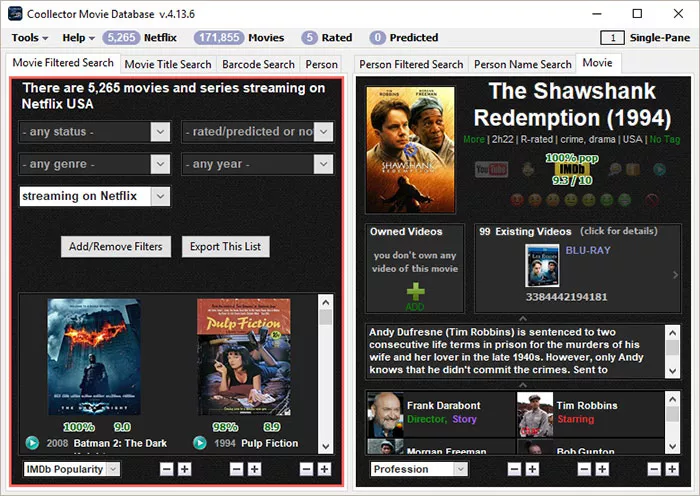This screenshot has height=496, width=700.
Task: Click the movie list scrollbar up arrow
Action: coord(326,302)
